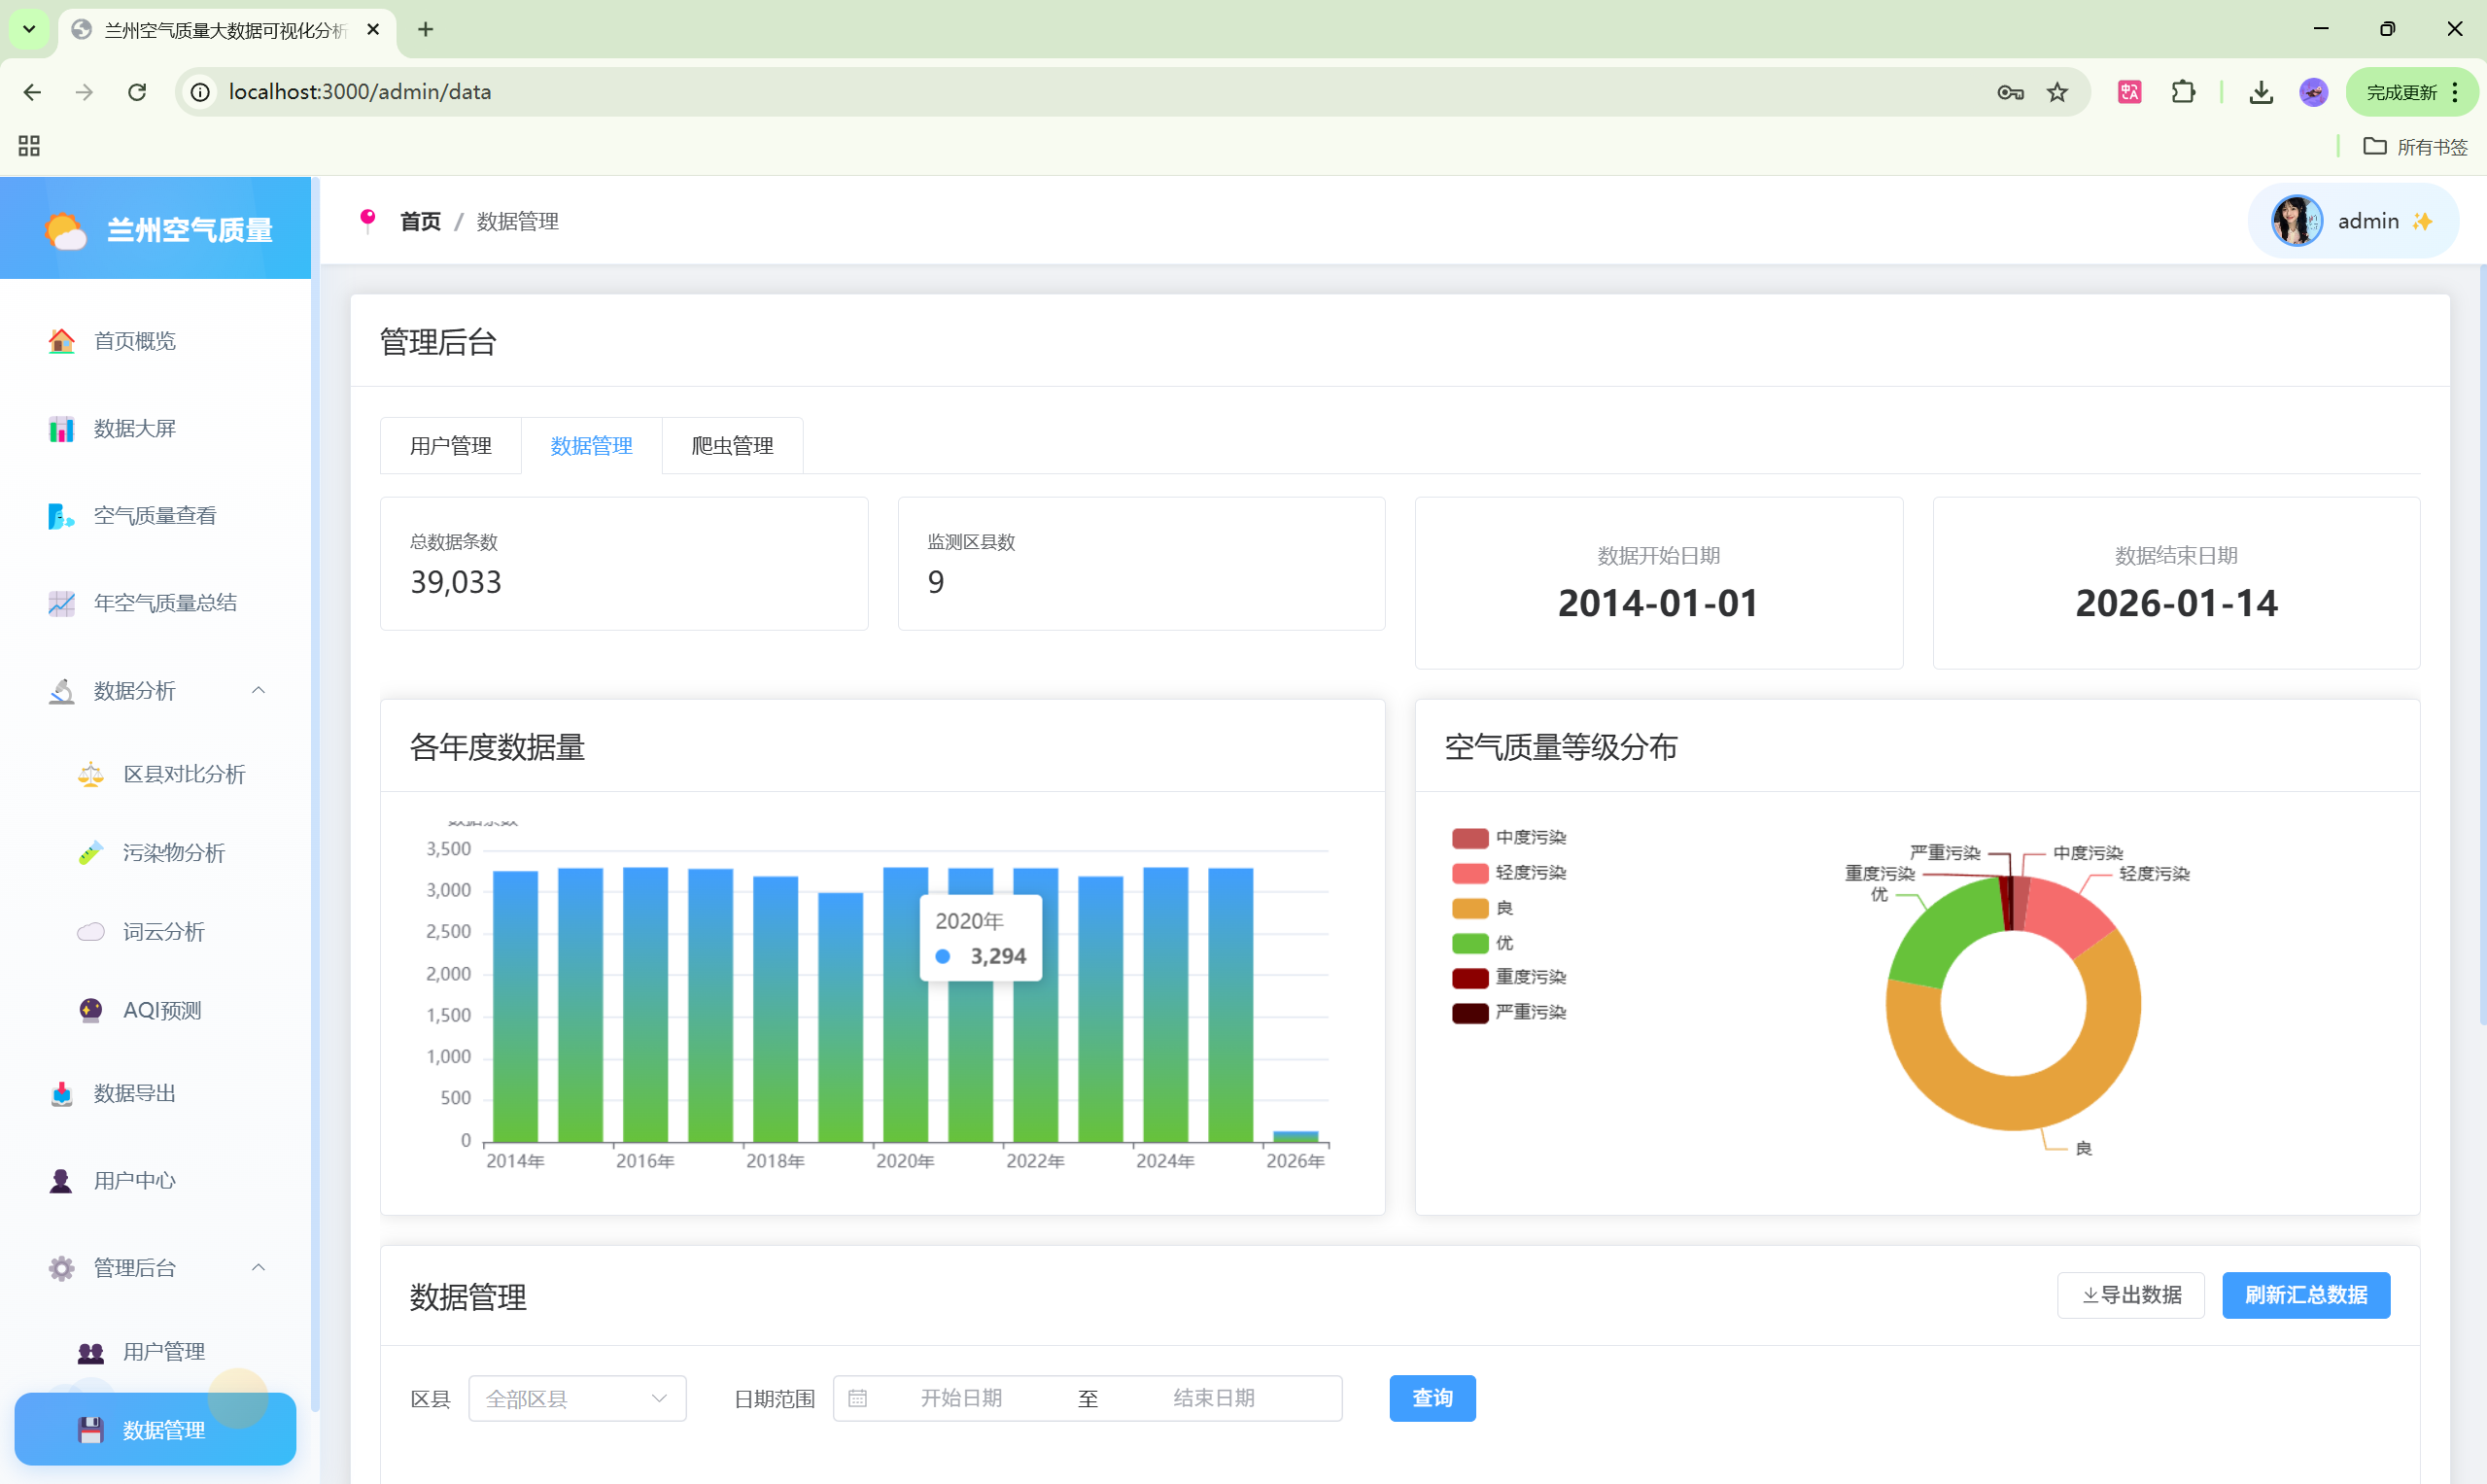Bookmark this page with star icon

pyautogui.click(x=2057, y=92)
